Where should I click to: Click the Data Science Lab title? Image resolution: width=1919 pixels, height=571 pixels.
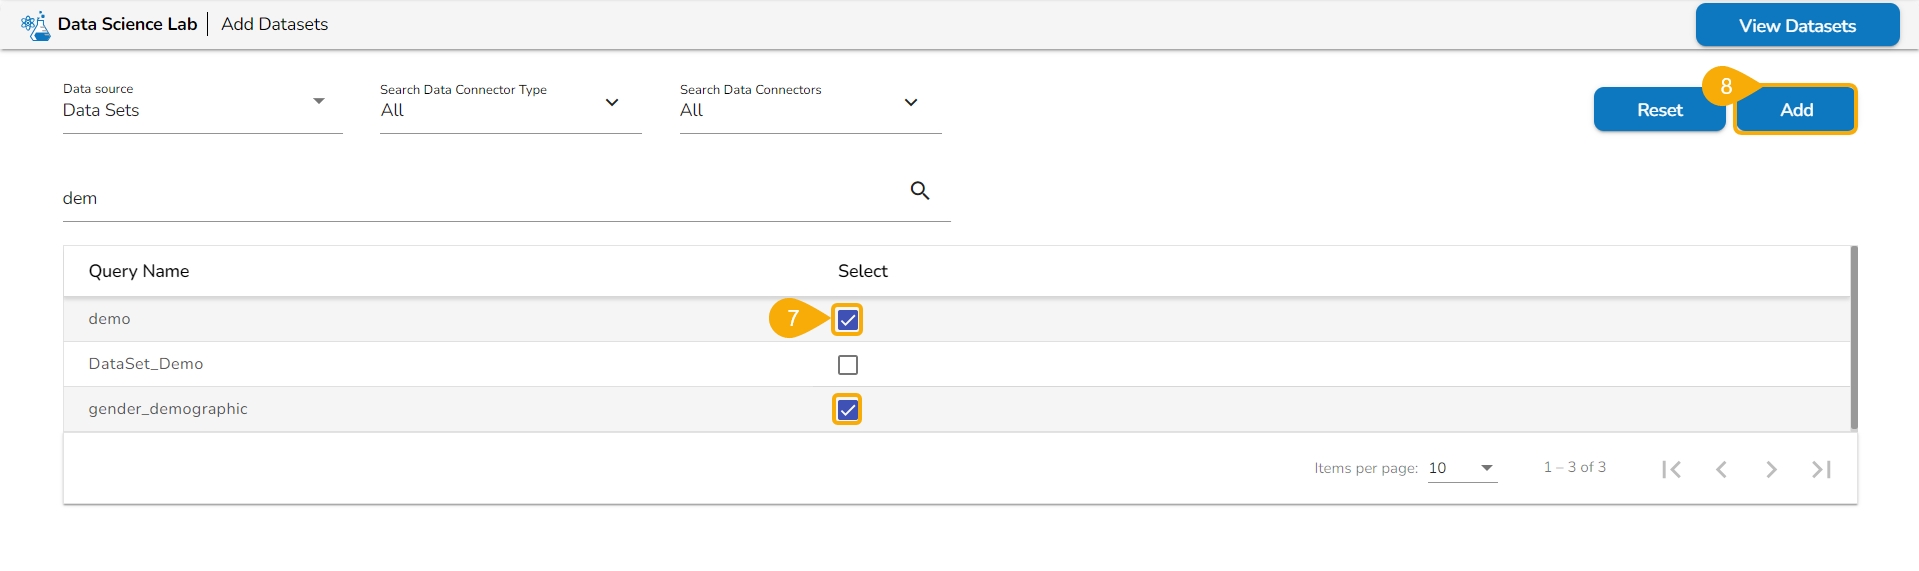(x=127, y=24)
